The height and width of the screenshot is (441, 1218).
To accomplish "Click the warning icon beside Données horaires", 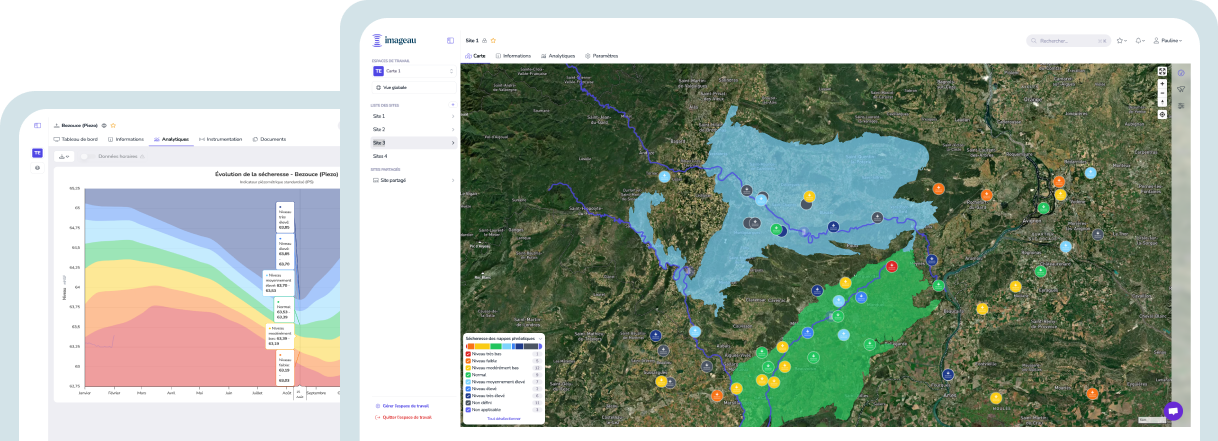I will point(142,156).
